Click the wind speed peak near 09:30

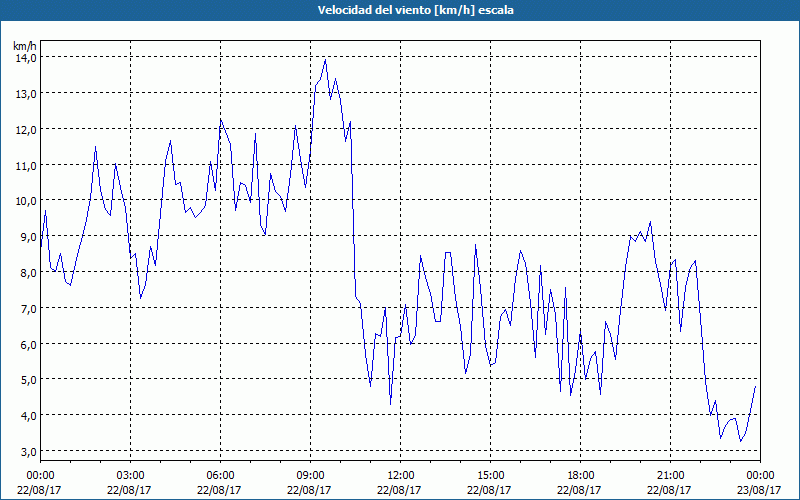[325, 60]
